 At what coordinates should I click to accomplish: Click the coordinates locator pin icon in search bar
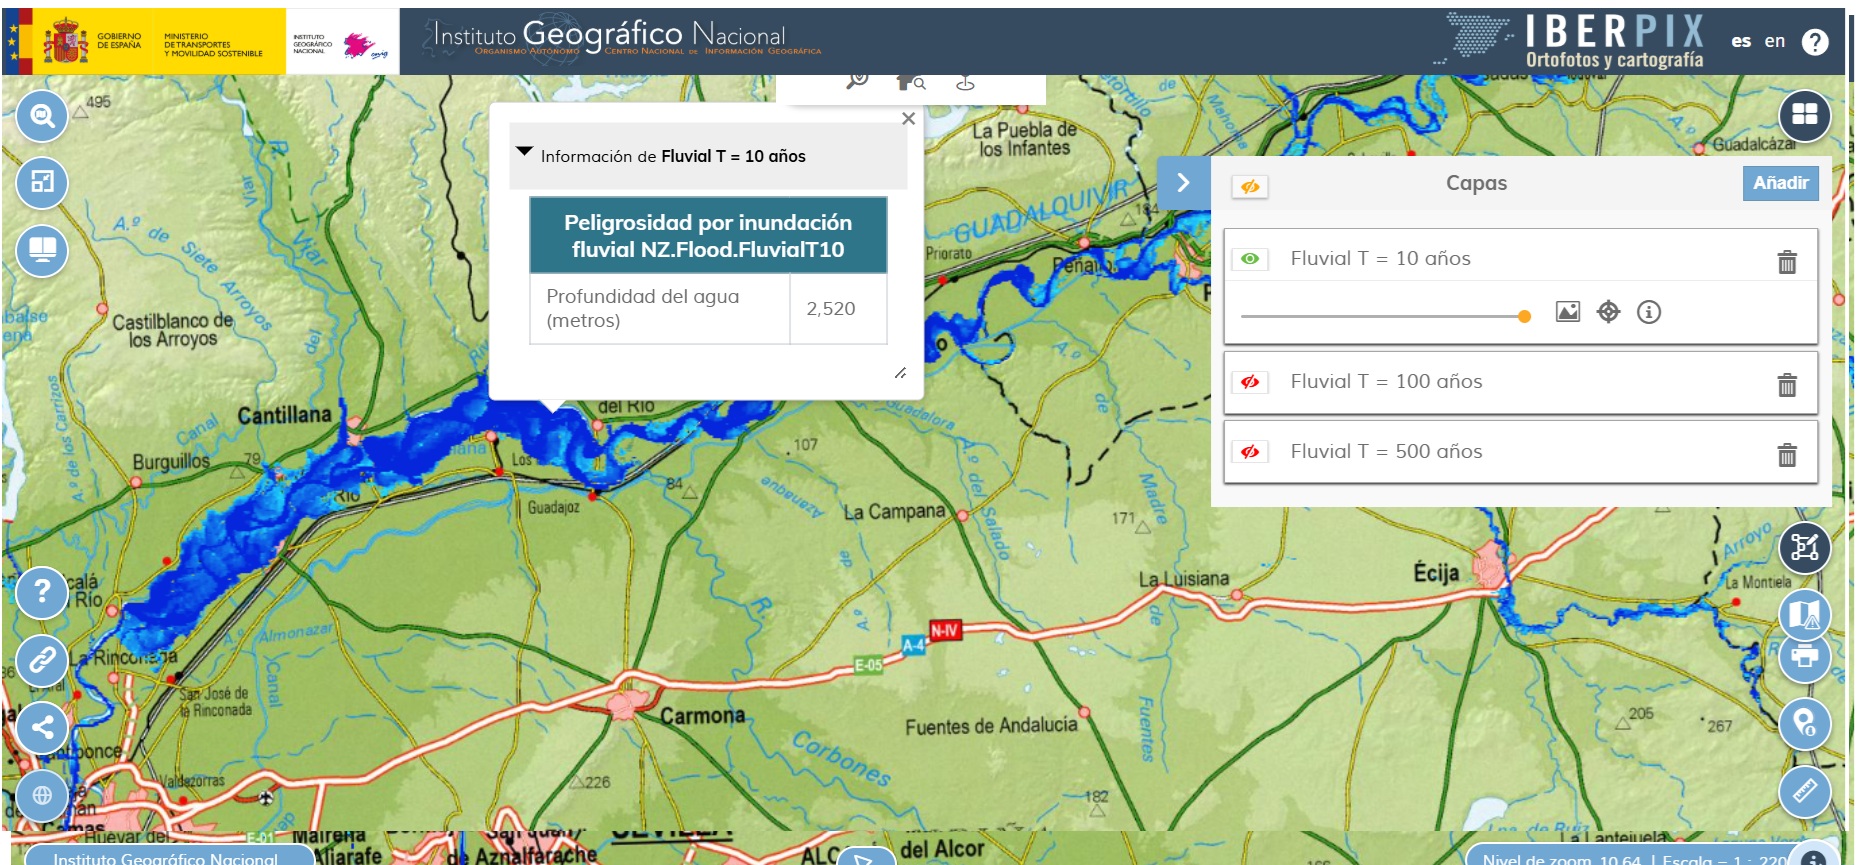coord(965,83)
